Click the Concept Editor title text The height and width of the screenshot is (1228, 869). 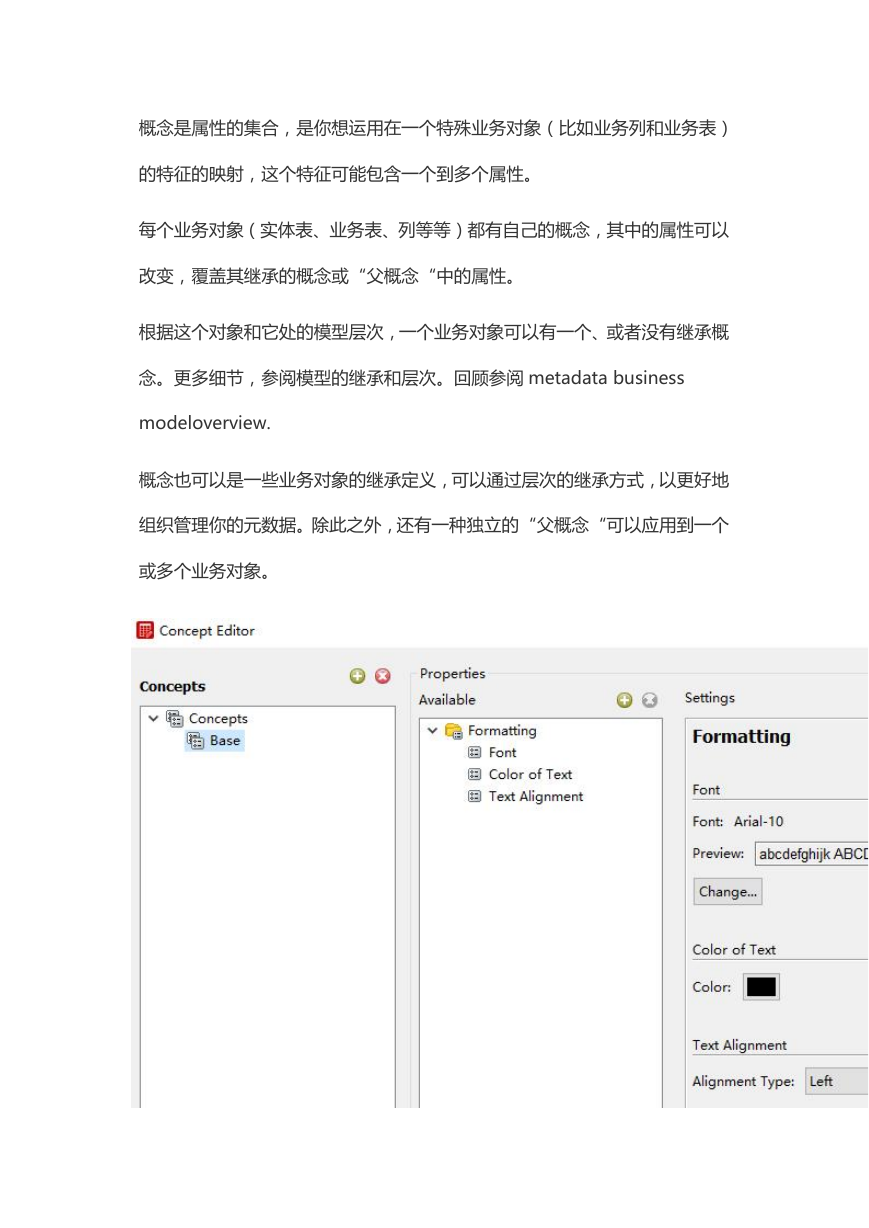(x=207, y=630)
